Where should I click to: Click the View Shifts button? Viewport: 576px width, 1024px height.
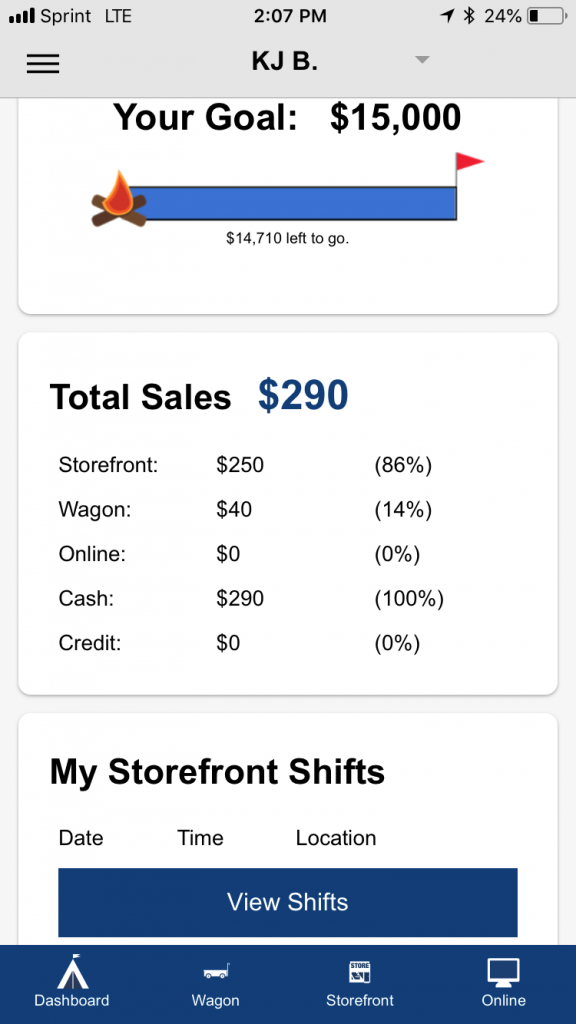pos(288,903)
